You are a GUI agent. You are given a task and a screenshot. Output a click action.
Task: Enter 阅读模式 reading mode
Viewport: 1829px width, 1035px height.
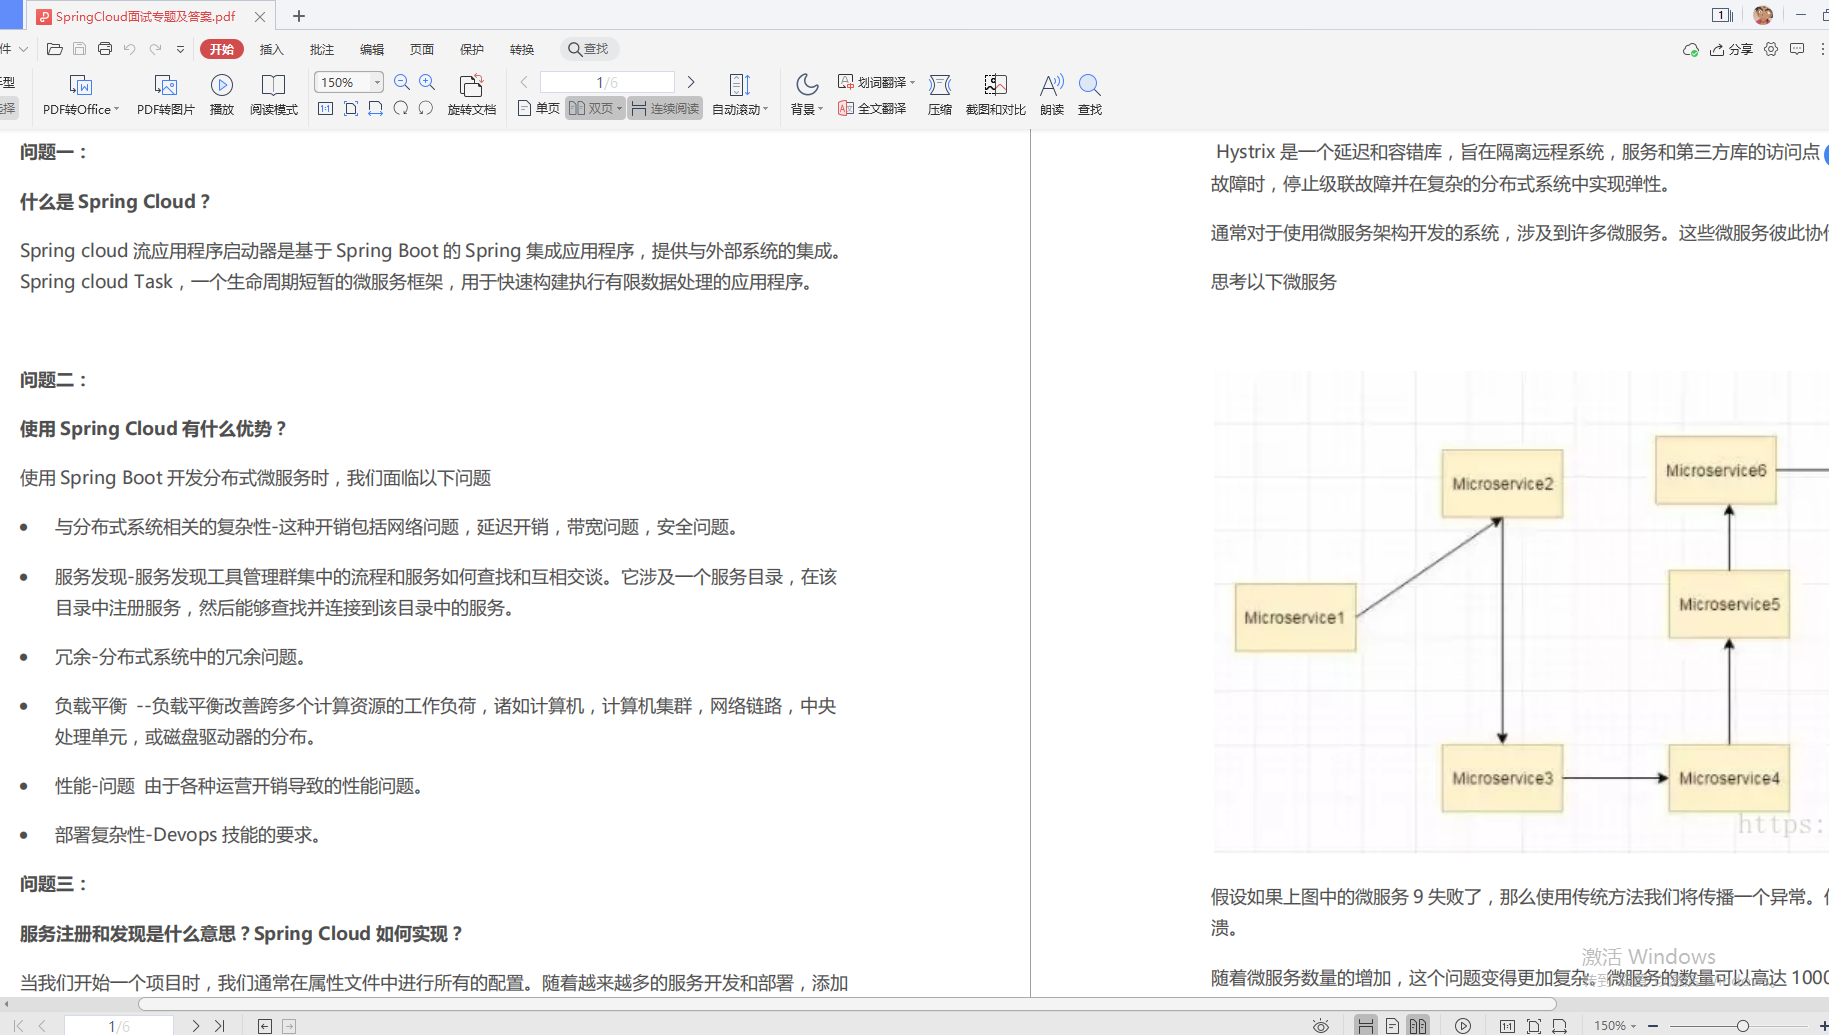(x=274, y=95)
